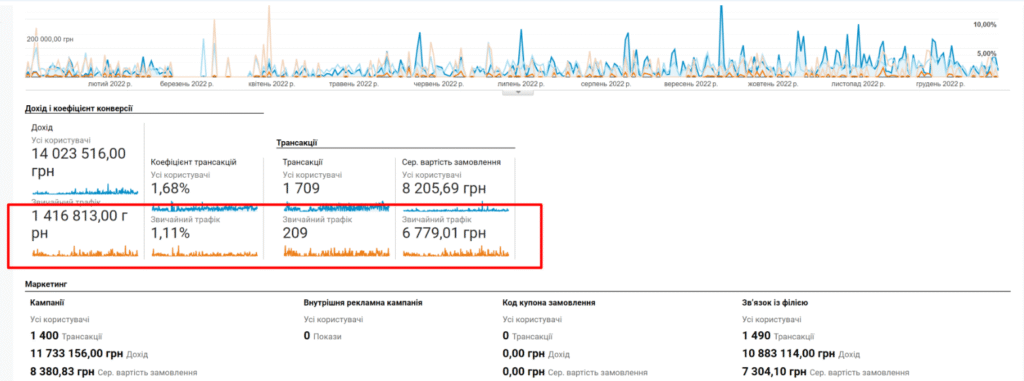Click the 1,68% conversion rate value
This screenshot has height=381, width=1024.
coord(170,189)
